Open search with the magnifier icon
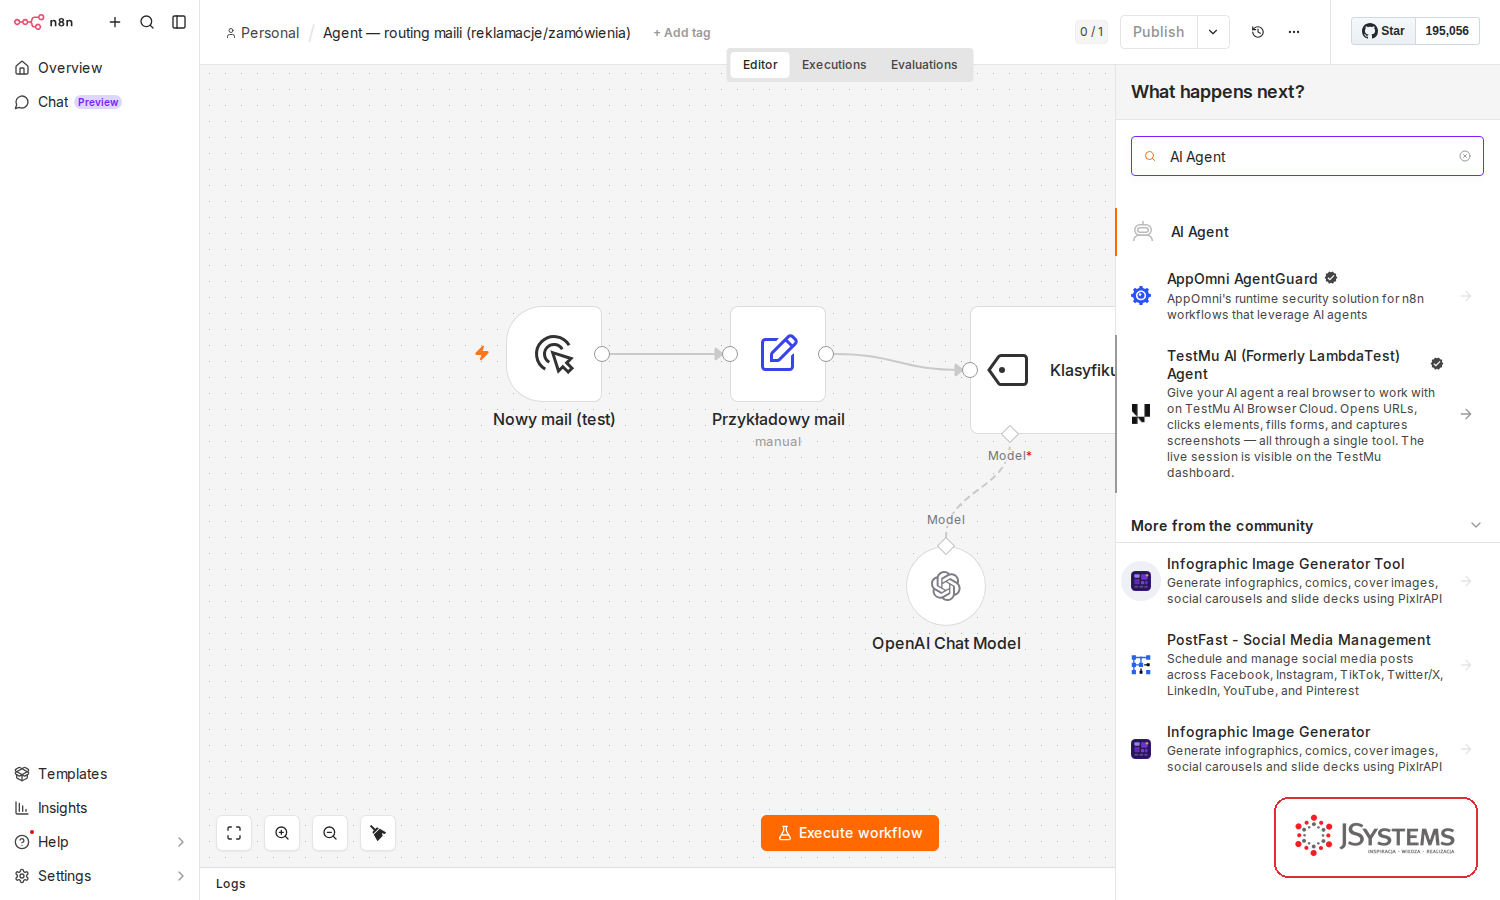Image resolution: width=1500 pixels, height=900 pixels. tap(147, 22)
